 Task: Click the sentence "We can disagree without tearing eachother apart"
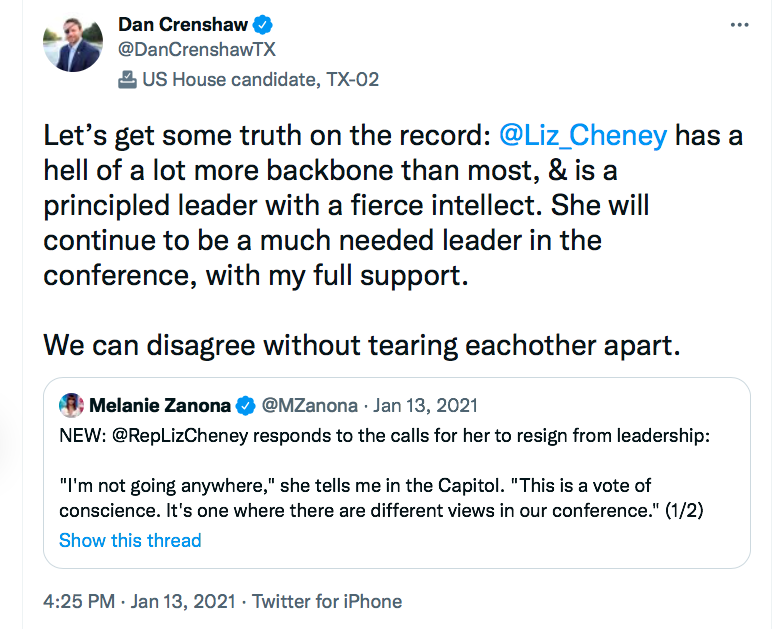pos(362,345)
